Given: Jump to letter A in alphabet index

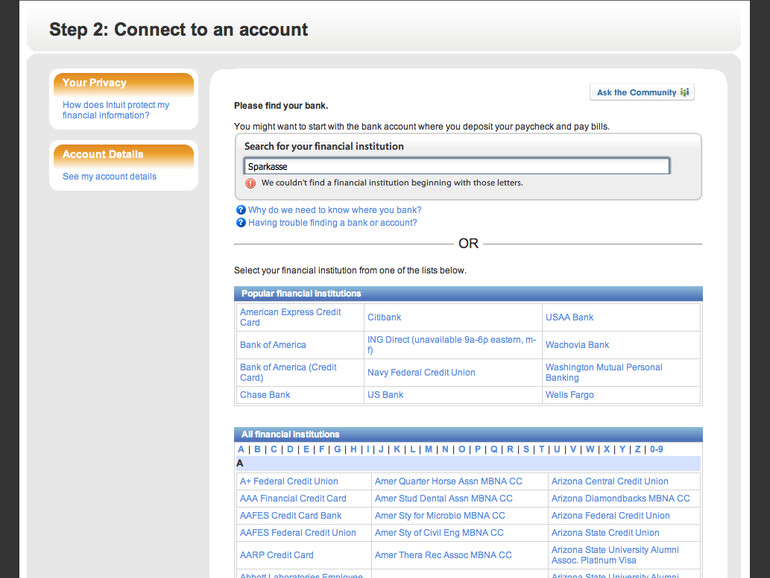Looking at the screenshot, I should point(241,449).
